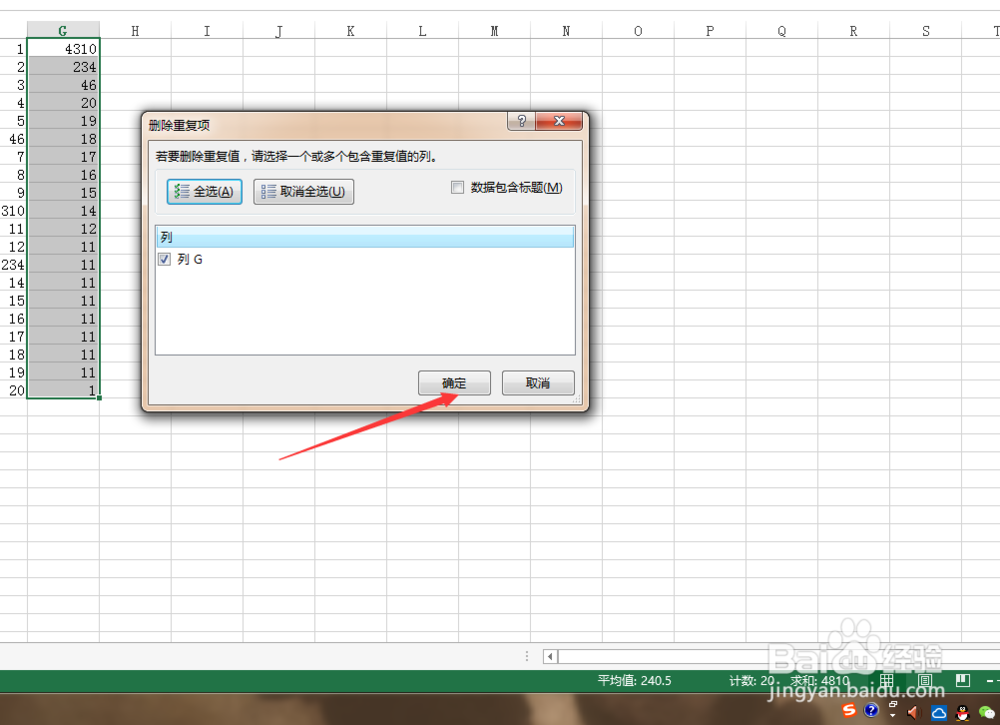Click the Select All (全选) button icon

(x=182, y=191)
